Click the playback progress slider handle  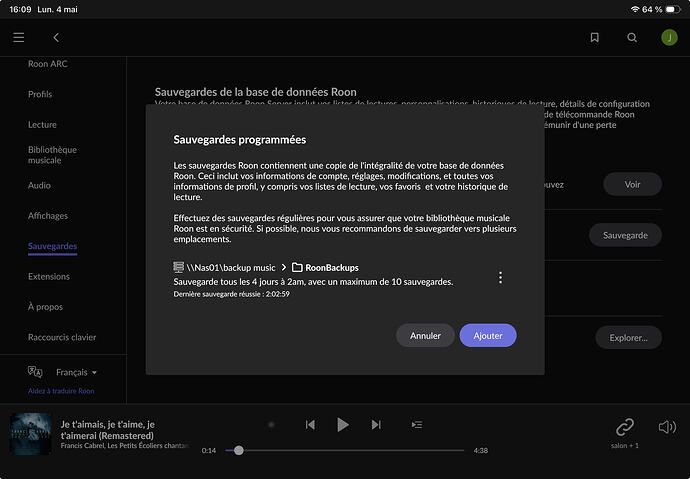pyautogui.click(x=239, y=450)
